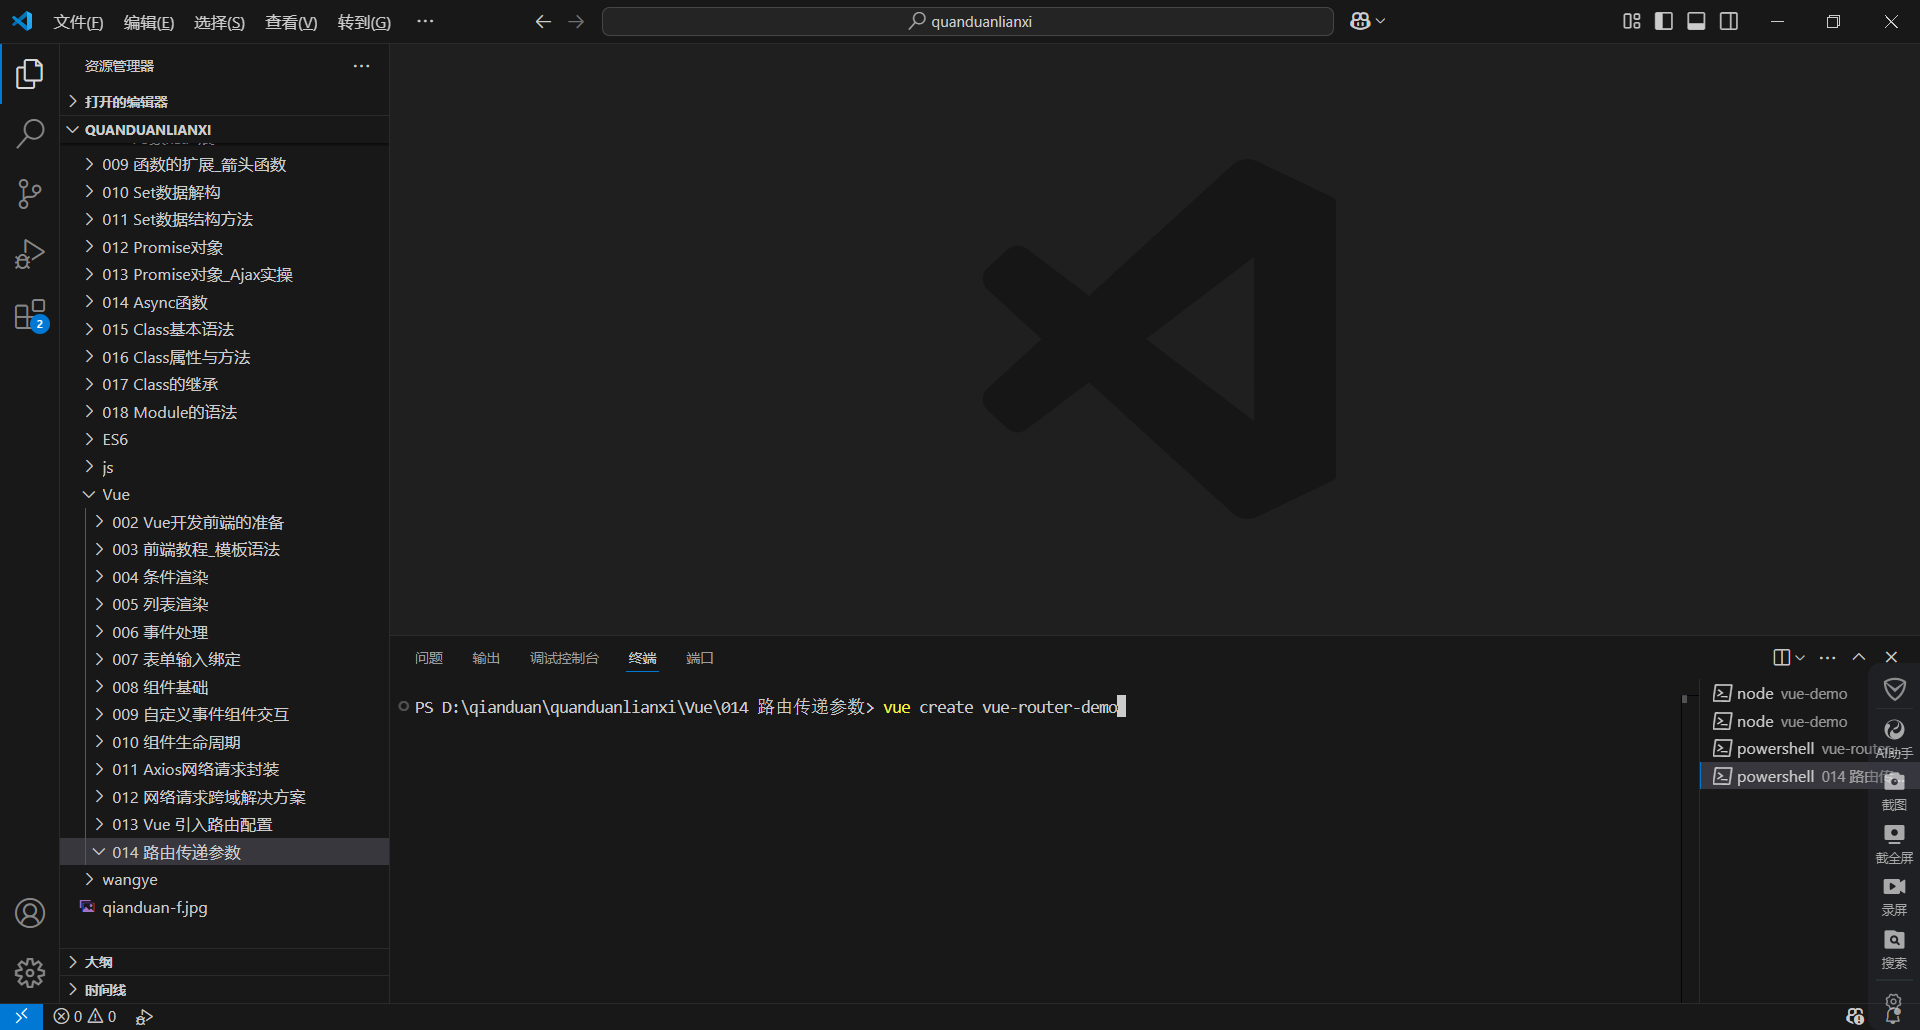
Task: Maximize the terminal panel size
Action: (1859, 657)
